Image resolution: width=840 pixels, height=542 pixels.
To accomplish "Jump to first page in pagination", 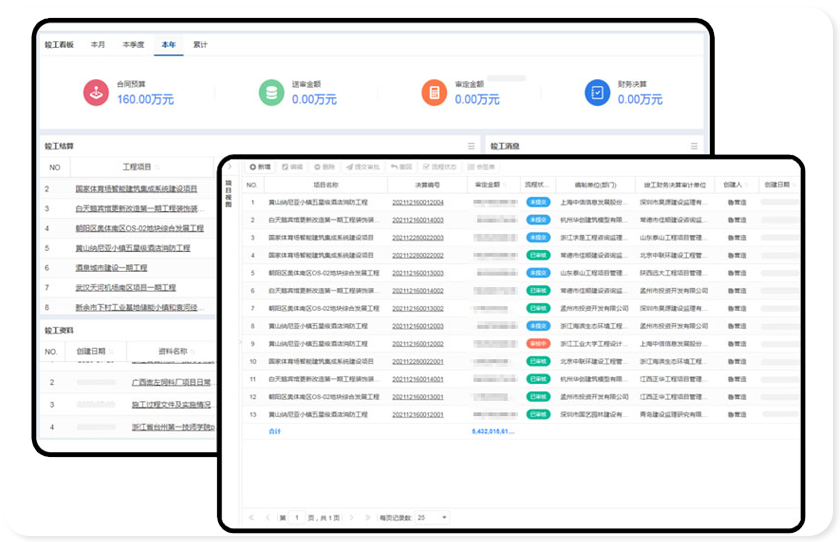I will [x=252, y=517].
